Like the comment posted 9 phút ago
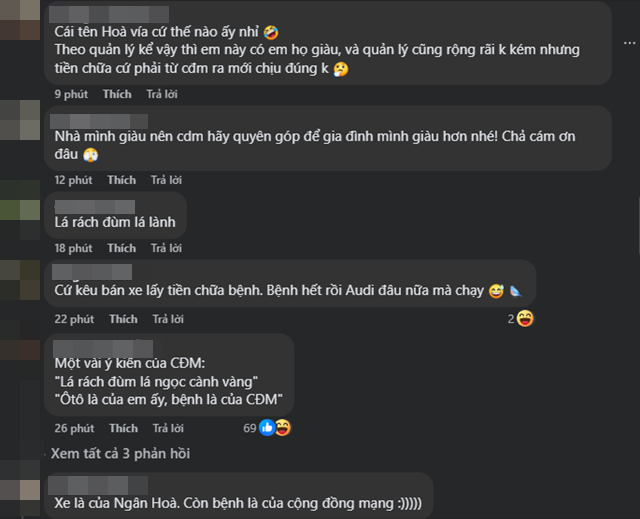Image resolution: width=640 pixels, height=519 pixels. pyautogui.click(x=117, y=94)
